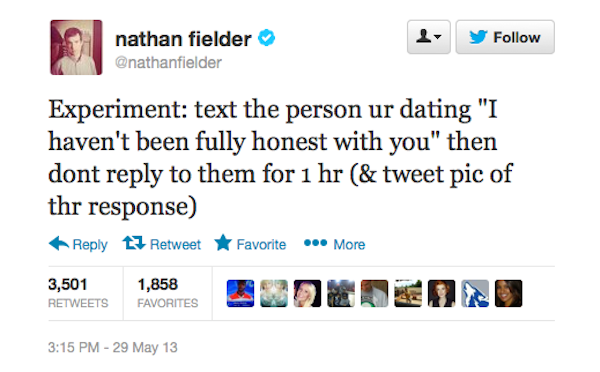Viewport: 600px width, 372px height.
Task: Open the @nathanfielder handle link
Action: tap(168, 62)
